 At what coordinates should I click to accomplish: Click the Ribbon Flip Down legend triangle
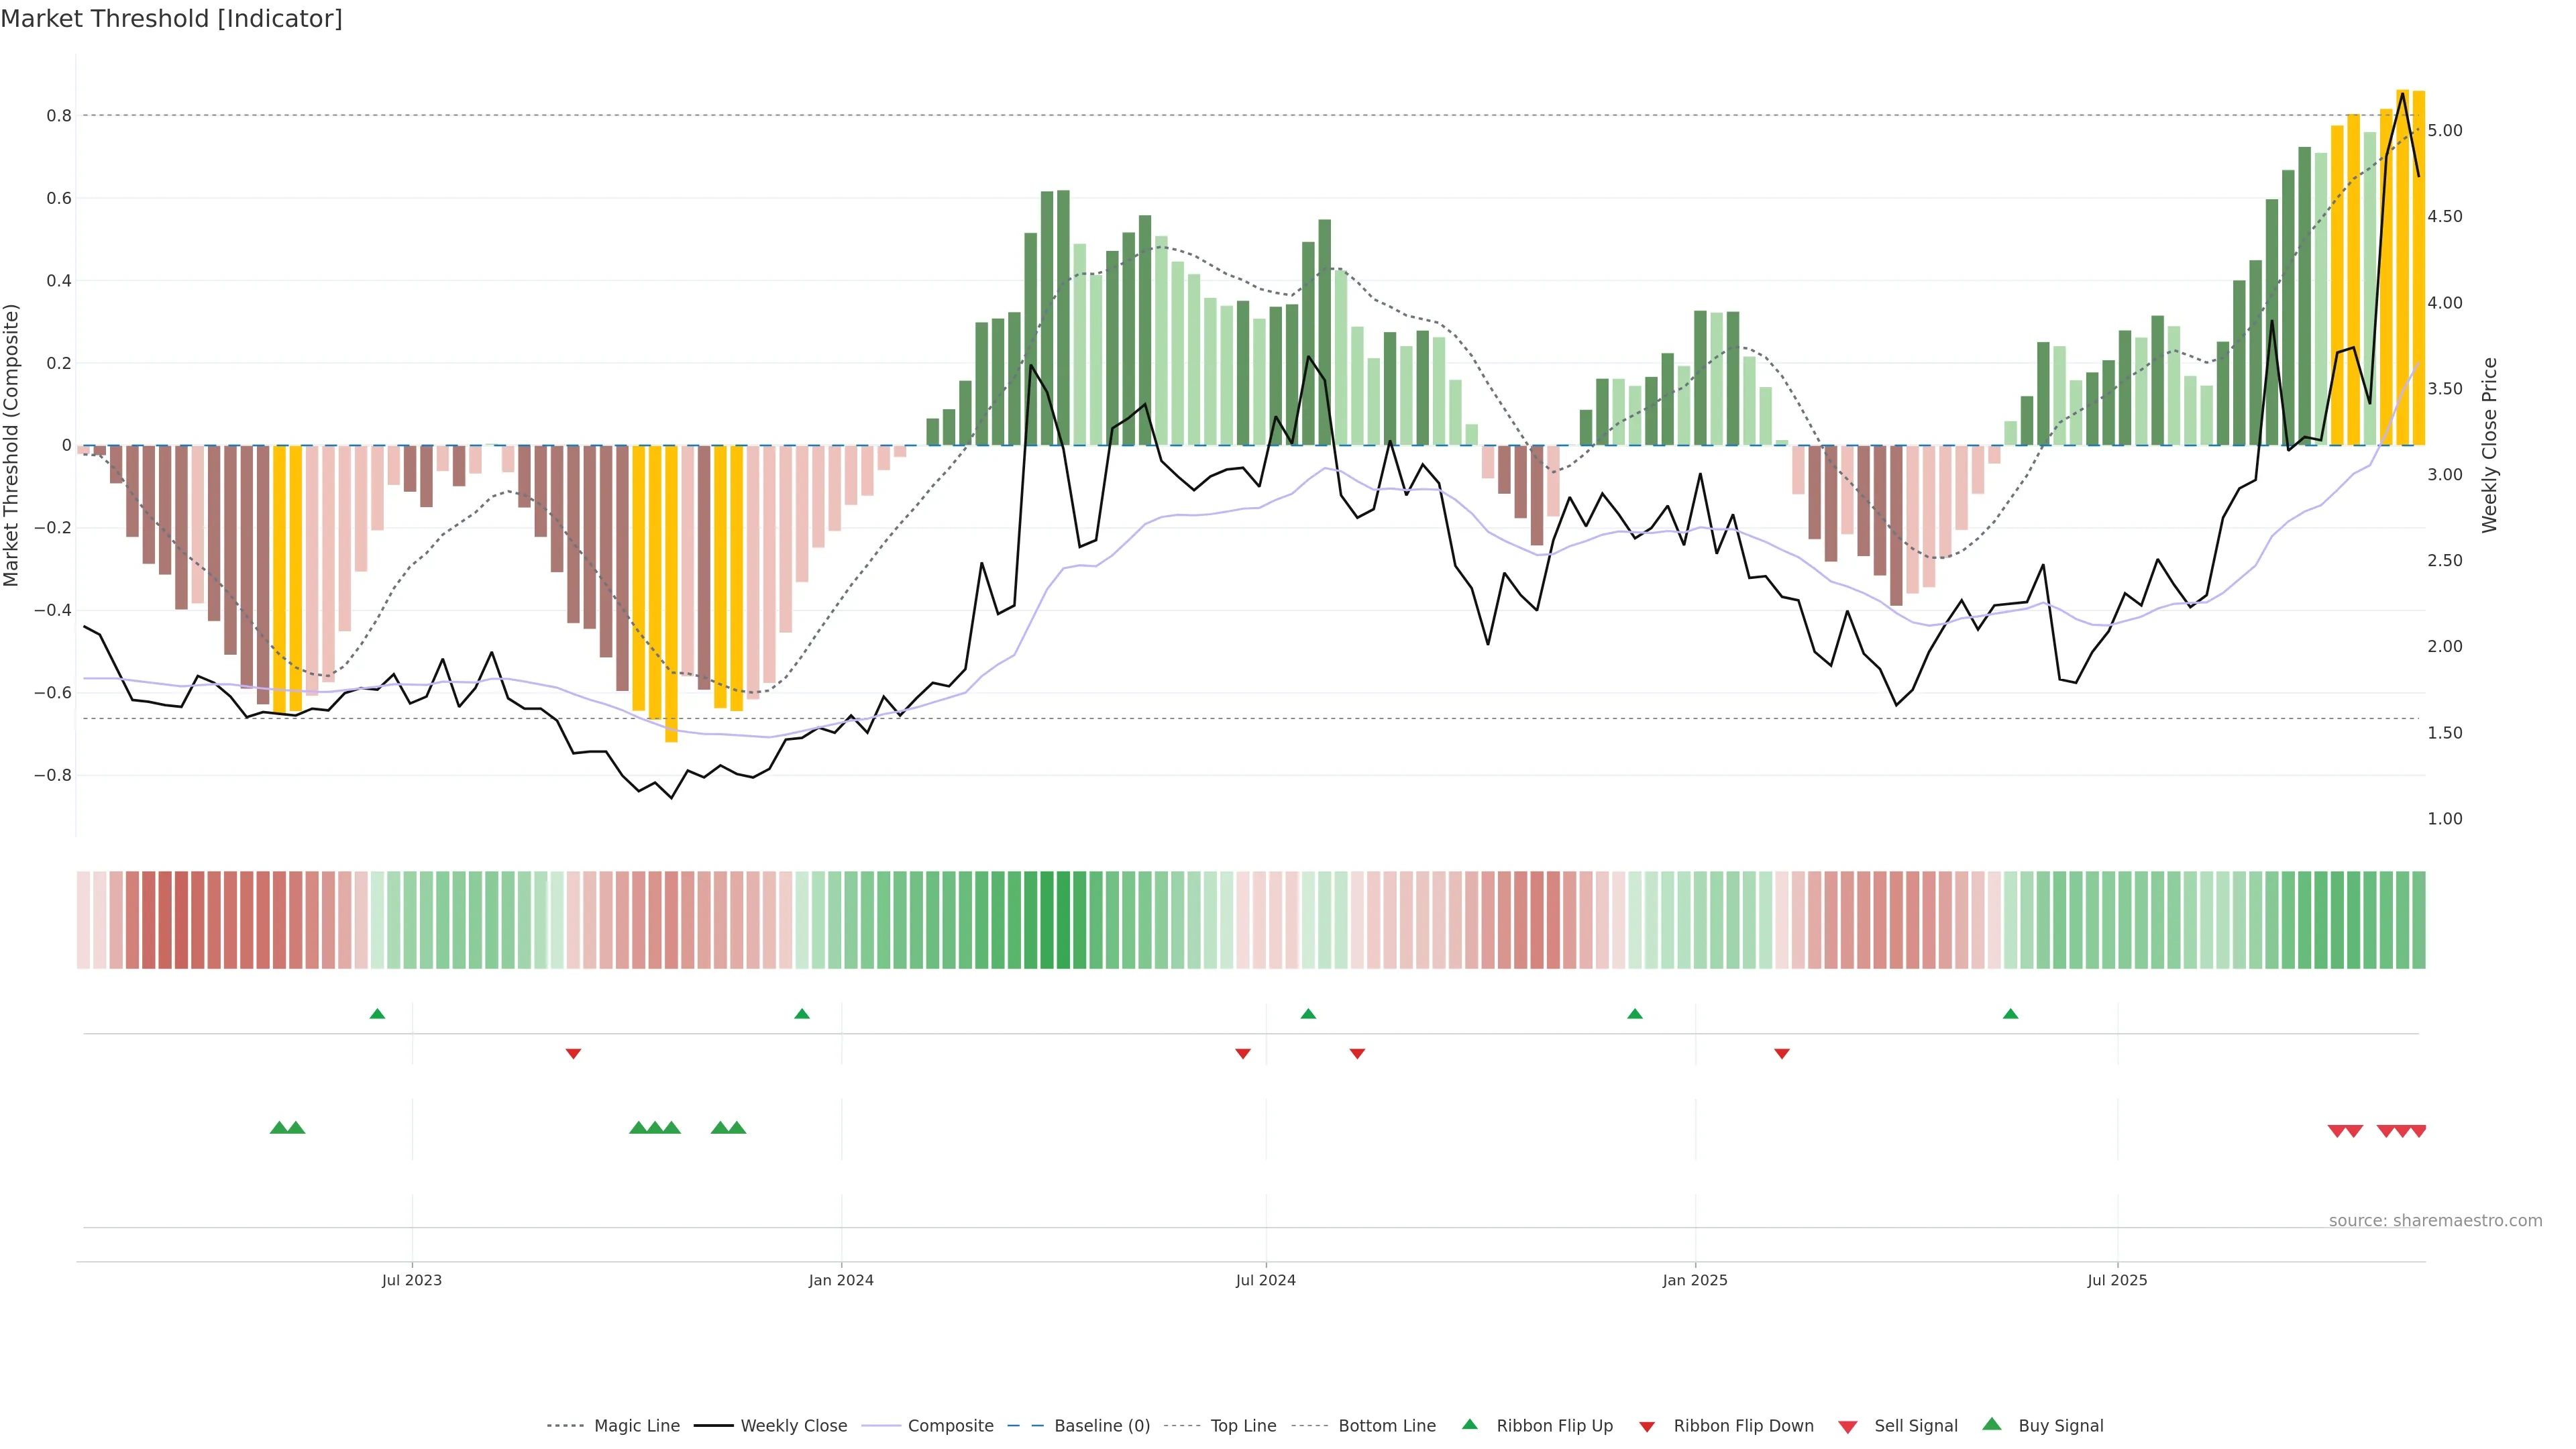click(1647, 1427)
